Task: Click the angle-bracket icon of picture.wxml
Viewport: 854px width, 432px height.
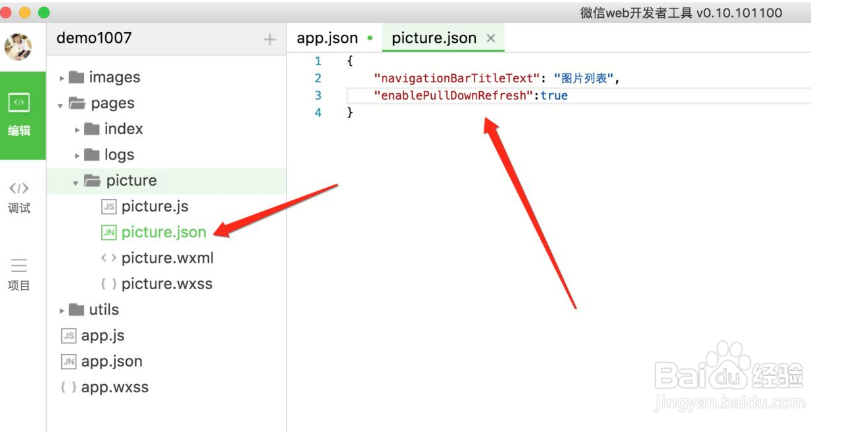Action: tap(109, 258)
